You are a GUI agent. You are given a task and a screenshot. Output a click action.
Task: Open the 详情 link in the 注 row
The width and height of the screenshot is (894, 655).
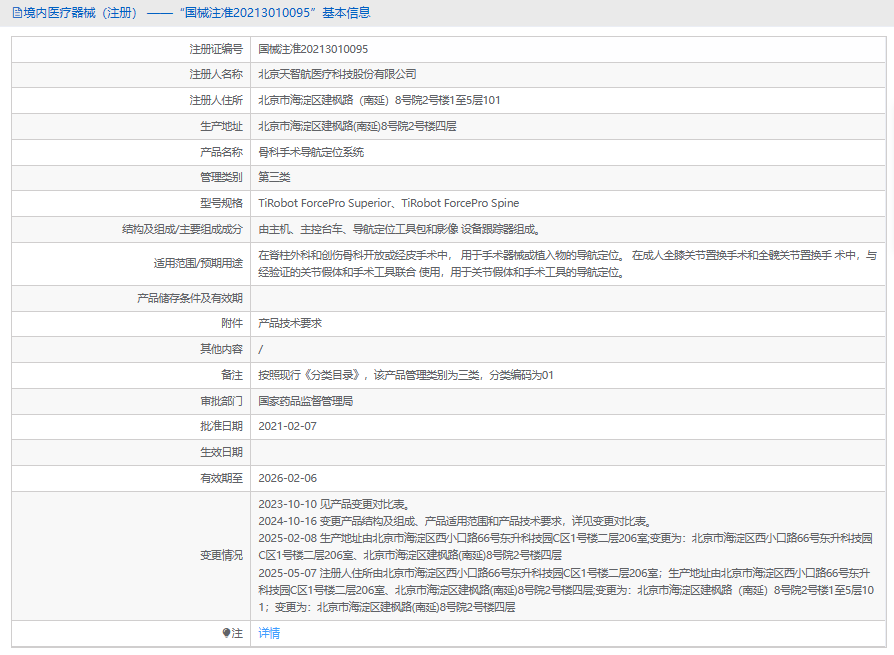pos(269,633)
